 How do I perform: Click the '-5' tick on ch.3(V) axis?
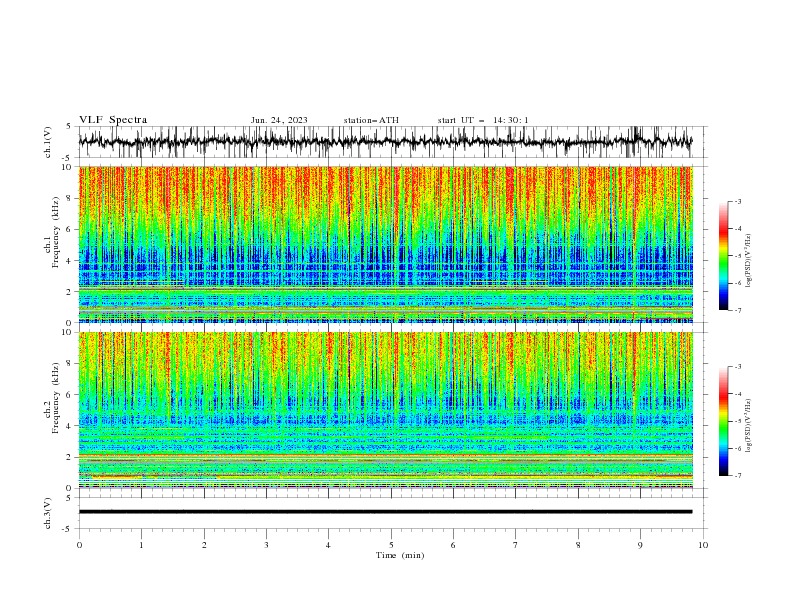click(68, 529)
